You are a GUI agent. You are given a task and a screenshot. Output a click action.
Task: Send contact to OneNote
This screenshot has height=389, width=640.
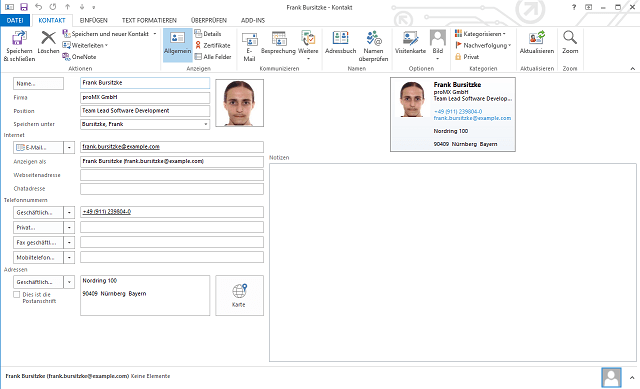coord(80,57)
